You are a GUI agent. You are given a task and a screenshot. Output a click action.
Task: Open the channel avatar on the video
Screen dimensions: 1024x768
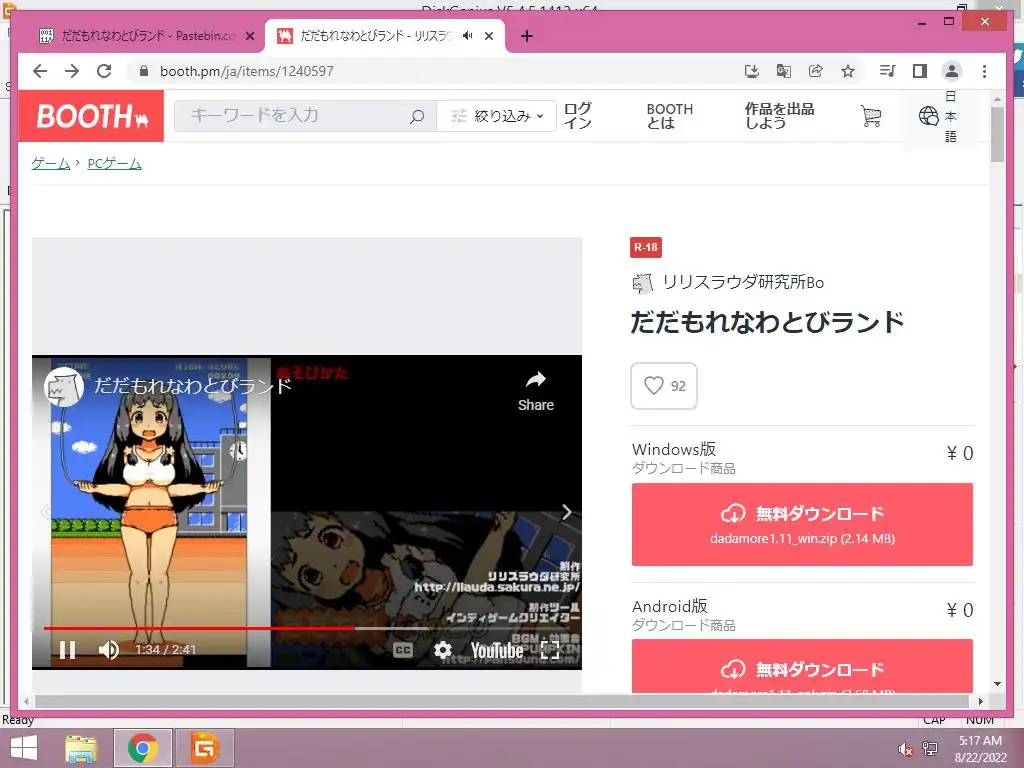point(63,387)
